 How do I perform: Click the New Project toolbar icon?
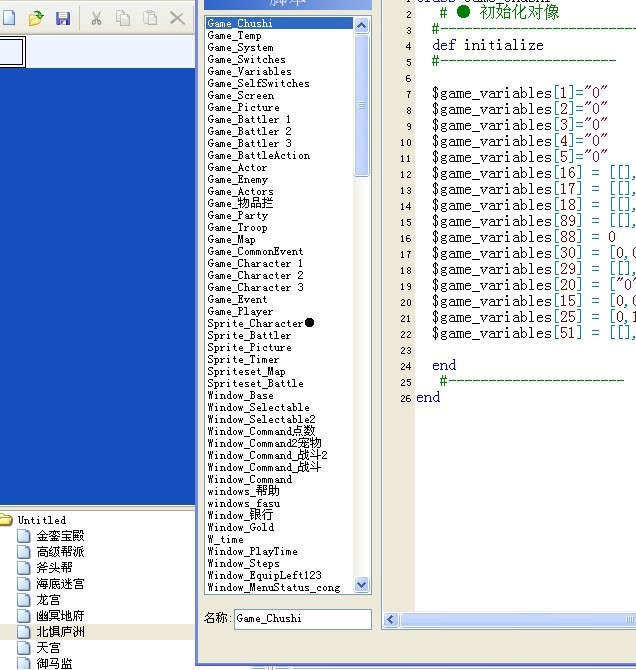[9, 18]
